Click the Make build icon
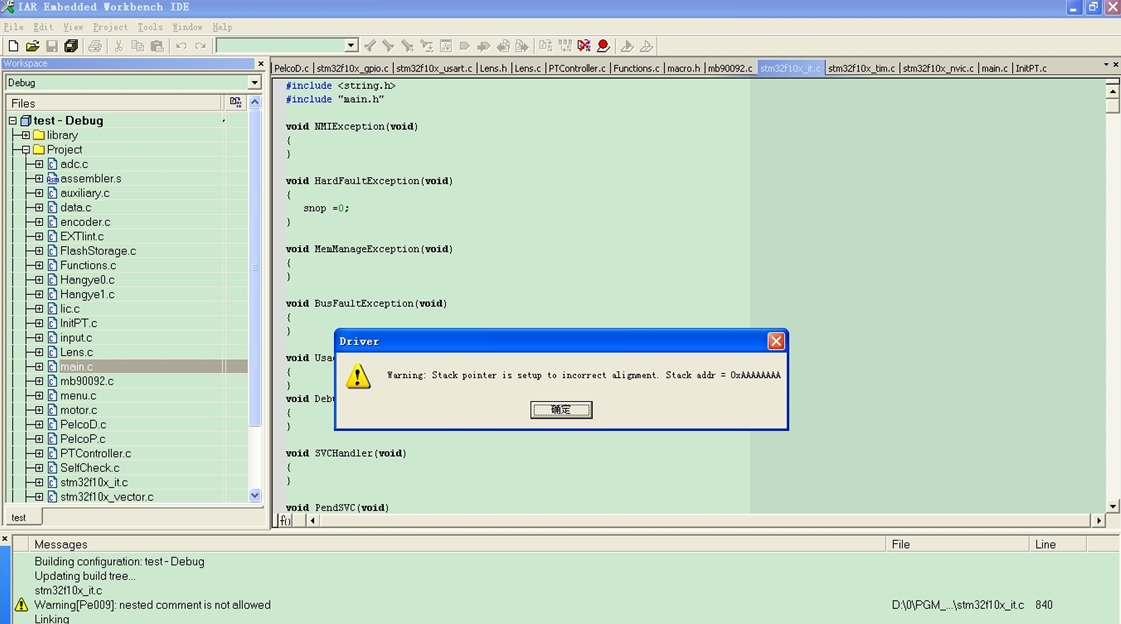The image size is (1121, 624). [x=565, y=46]
